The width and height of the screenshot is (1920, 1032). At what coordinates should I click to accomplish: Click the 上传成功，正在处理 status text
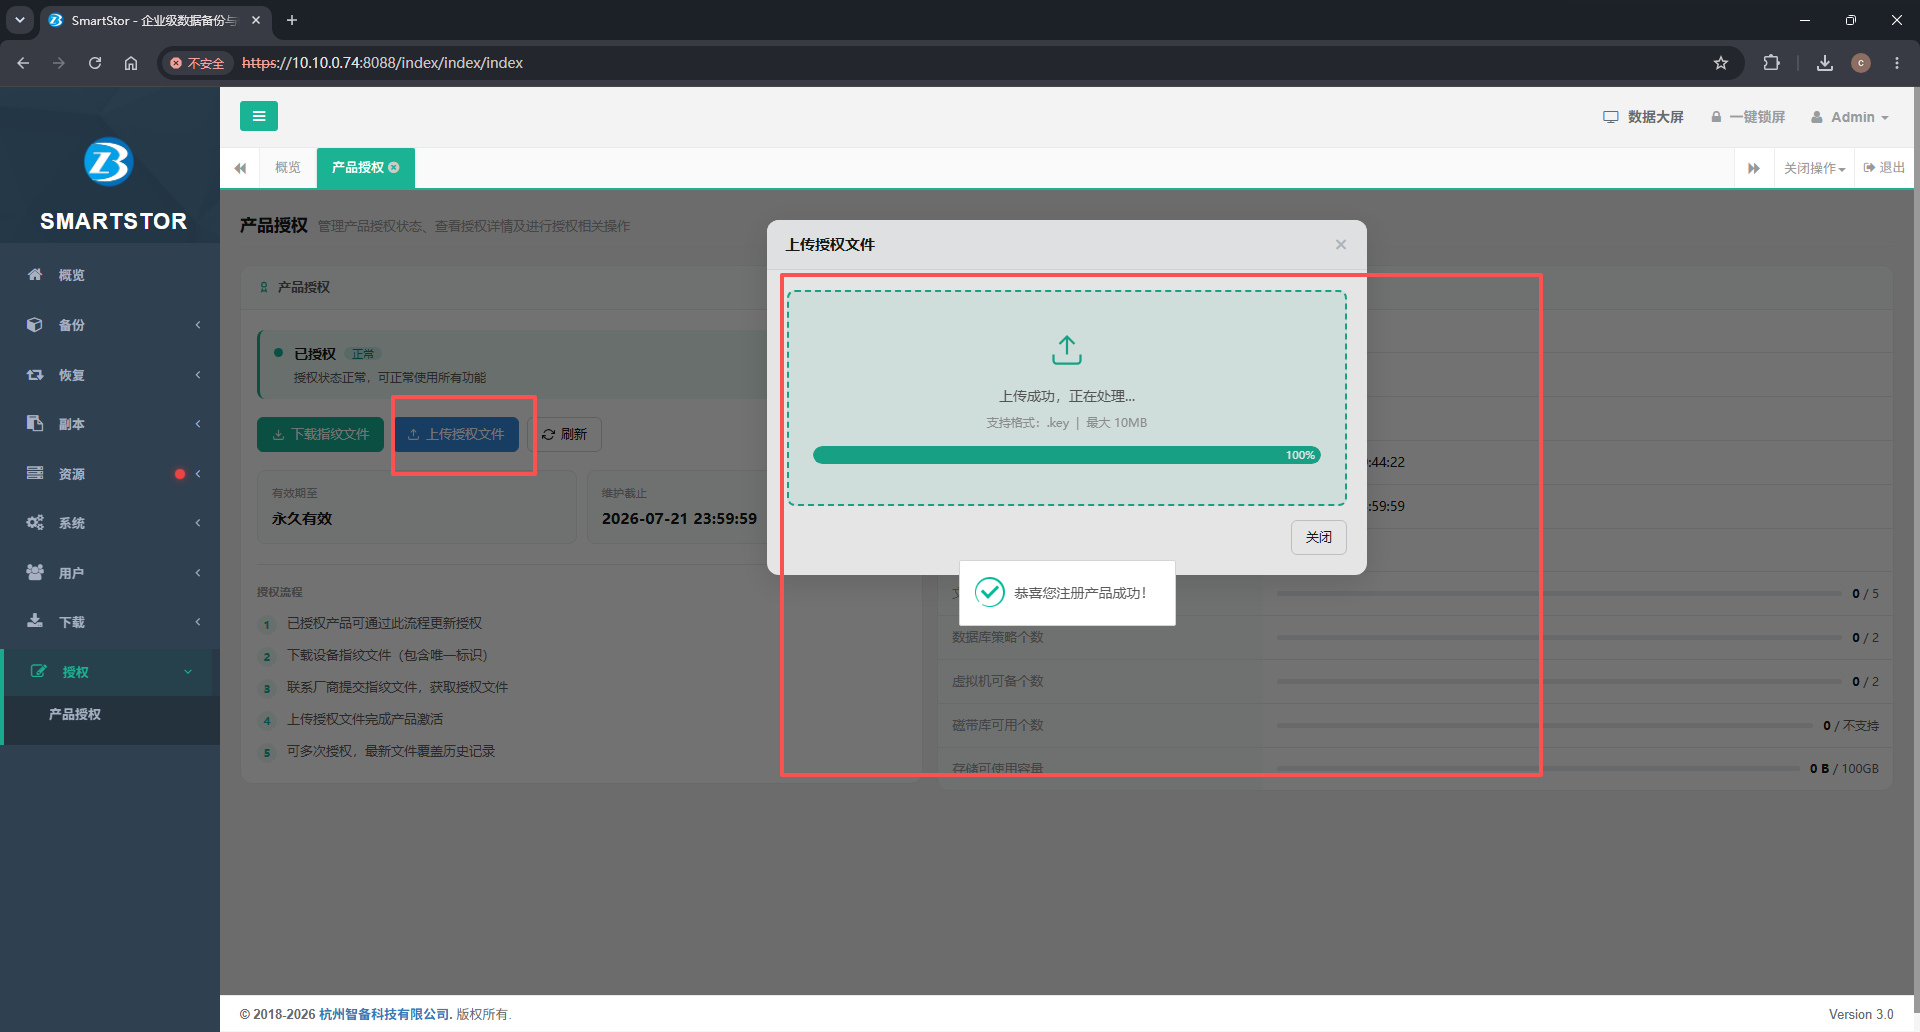[x=1067, y=396]
